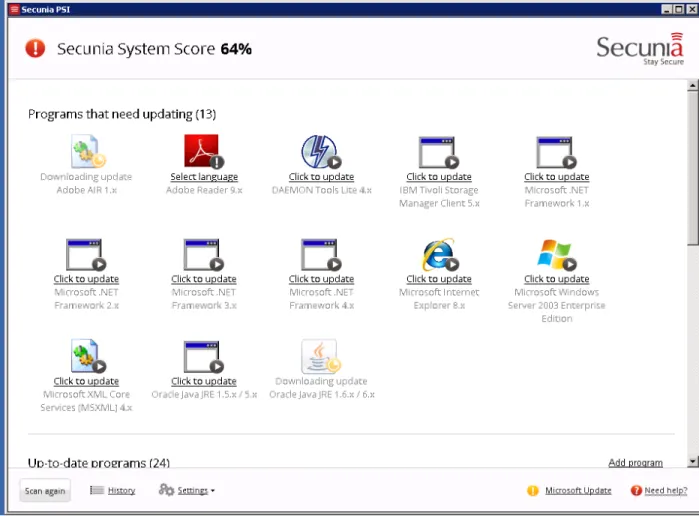
Task: Click the Microsoft .NET Framework 4.x icon
Action: pyautogui.click(x=321, y=254)
